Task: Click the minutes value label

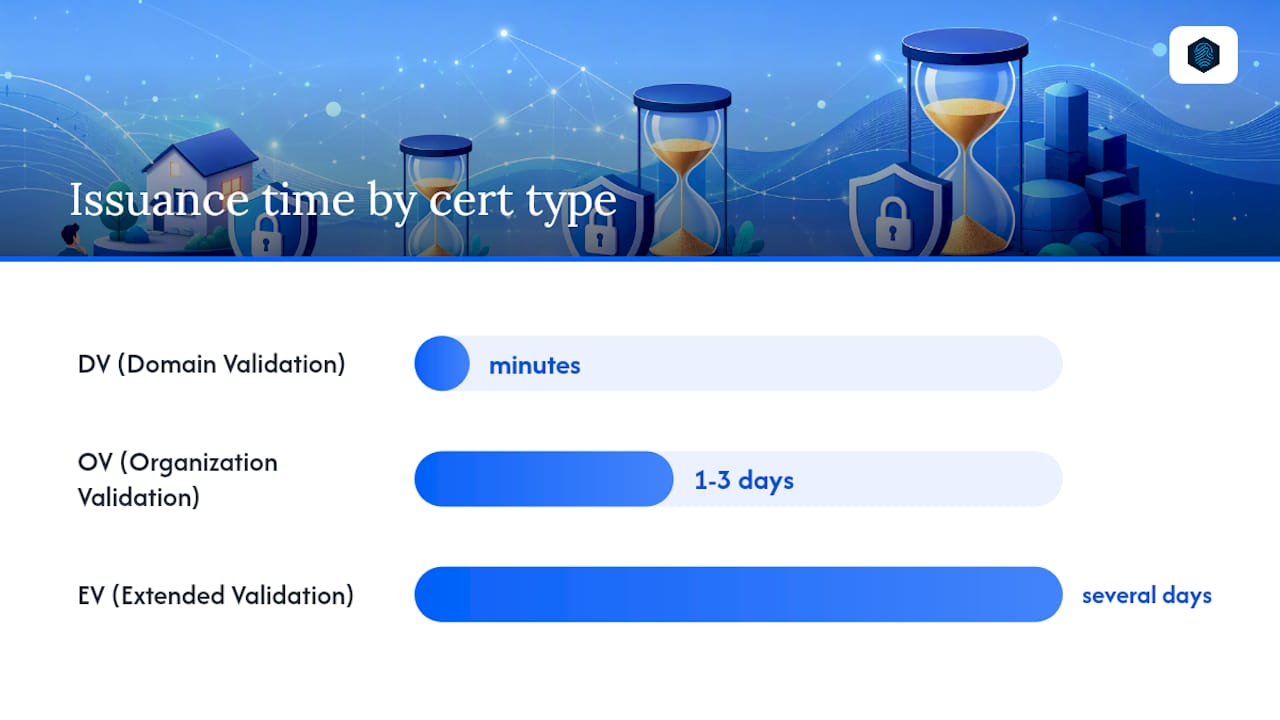Action: pyautogui.click(x=535, y=365)
